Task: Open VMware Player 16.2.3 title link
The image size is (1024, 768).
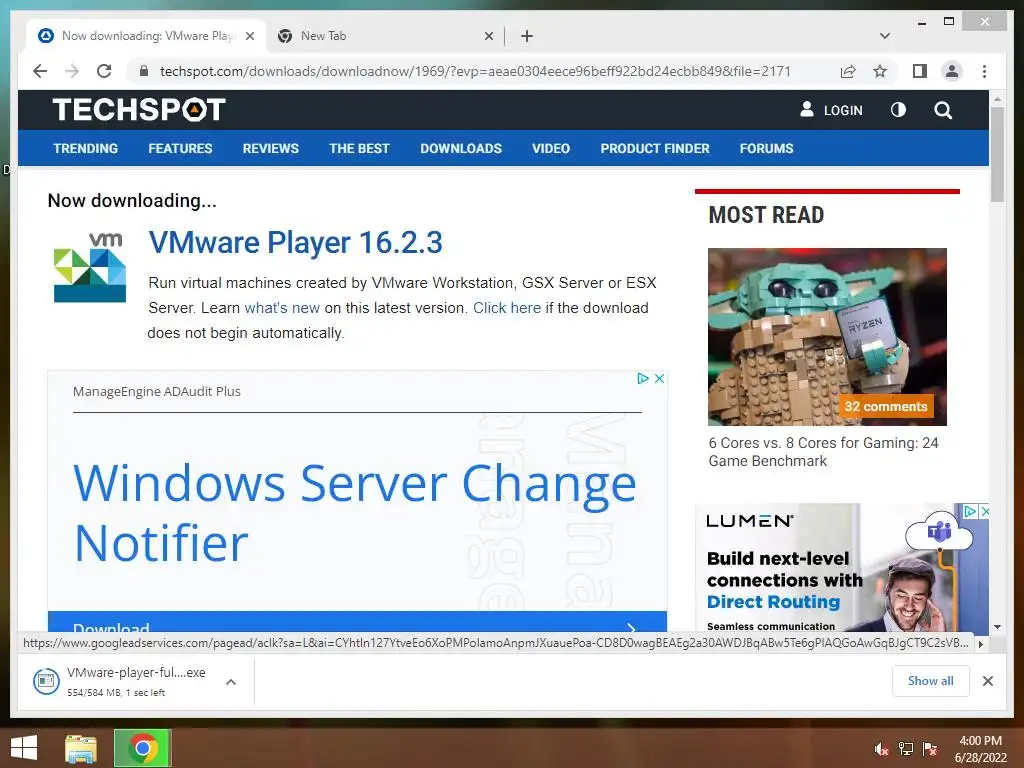Action: [x=295, y=242]
